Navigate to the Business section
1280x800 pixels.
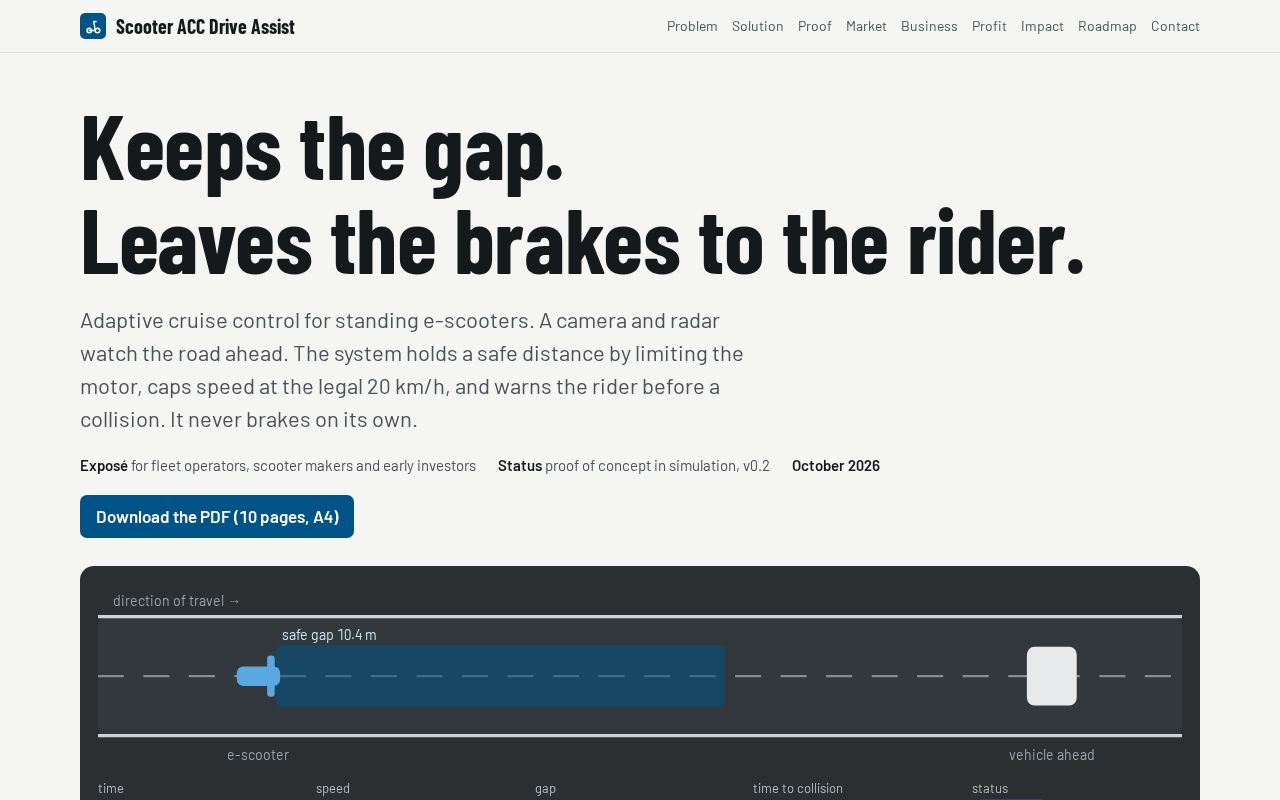[x=929, y=26]
